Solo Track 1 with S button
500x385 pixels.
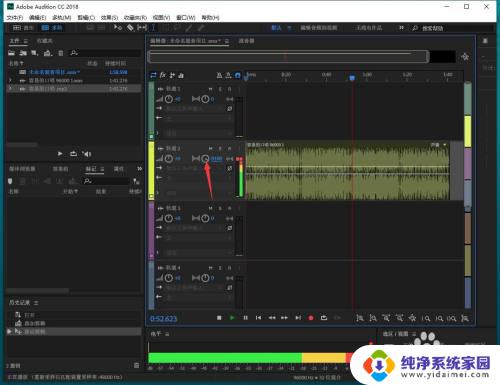[x=220, y=89]
